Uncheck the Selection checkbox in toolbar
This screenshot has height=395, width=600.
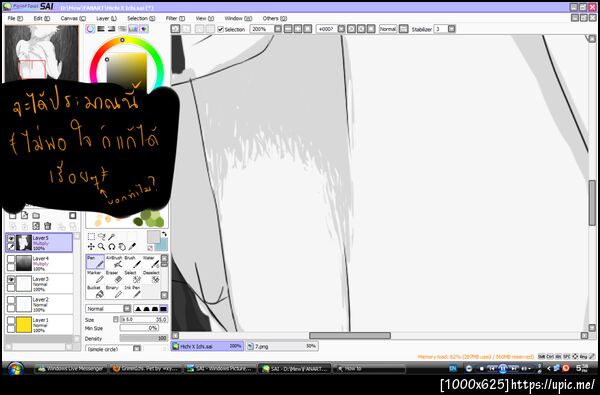click(x=220, y=29)
